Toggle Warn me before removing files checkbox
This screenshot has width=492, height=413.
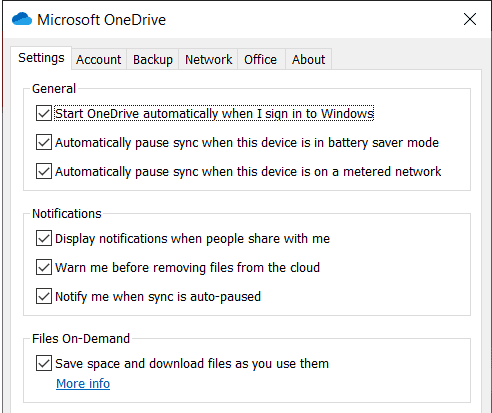coord(44,267)
